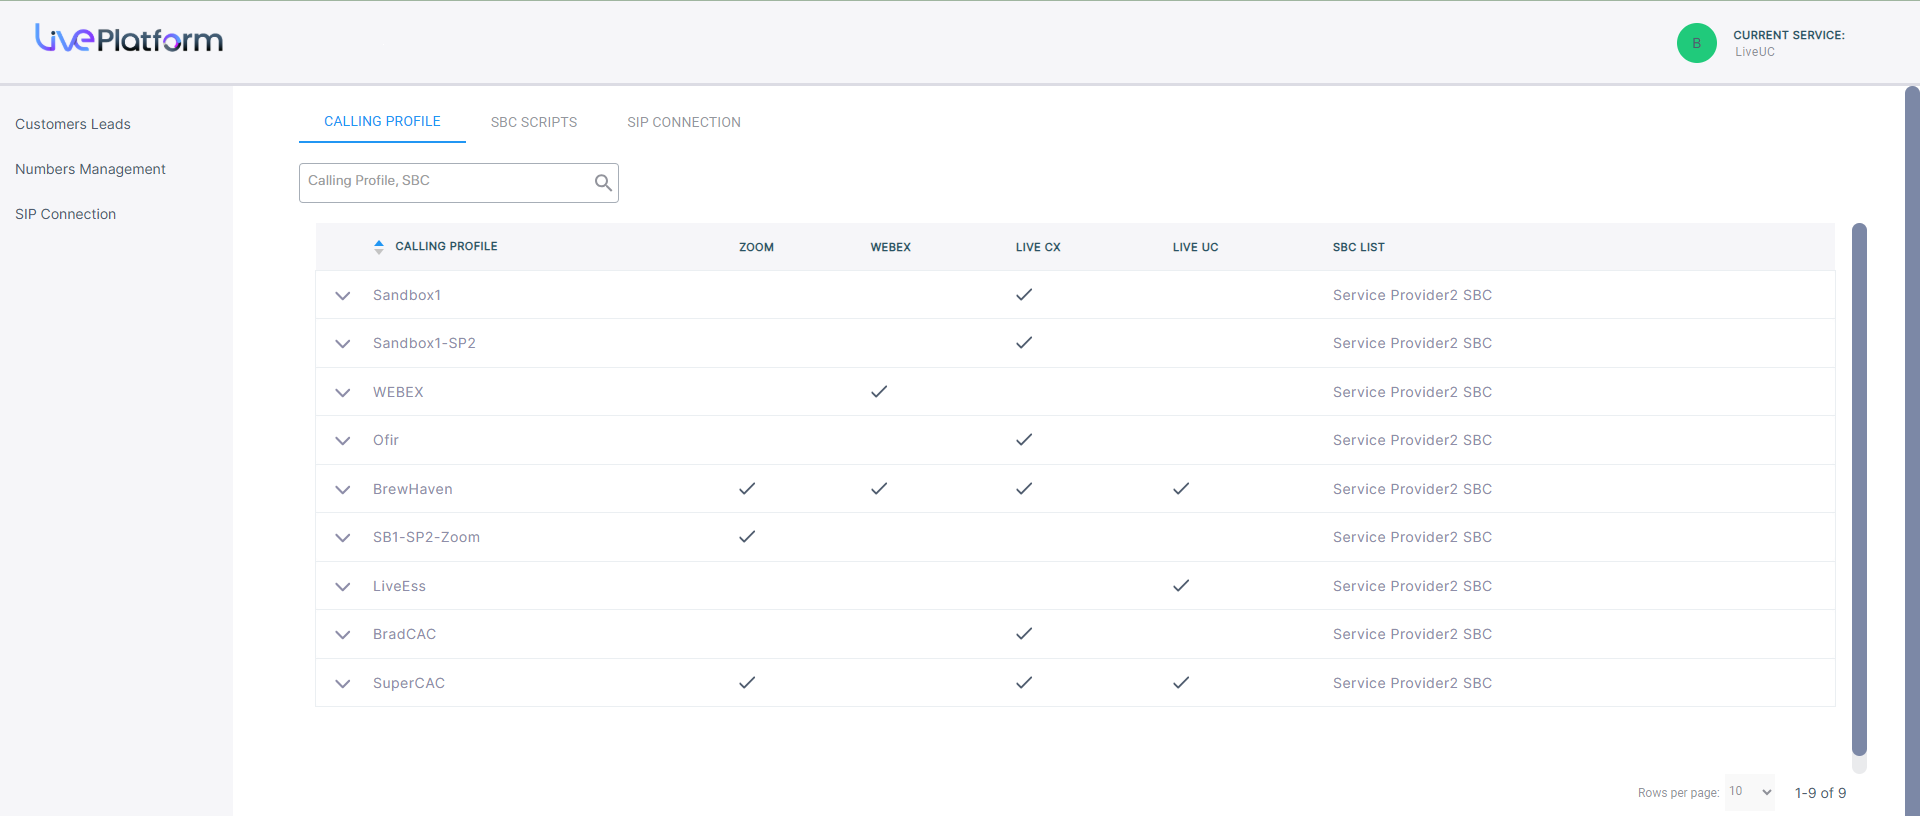Click SB1-SP2-Zoom Zoom checkmark

click(747, 537)
